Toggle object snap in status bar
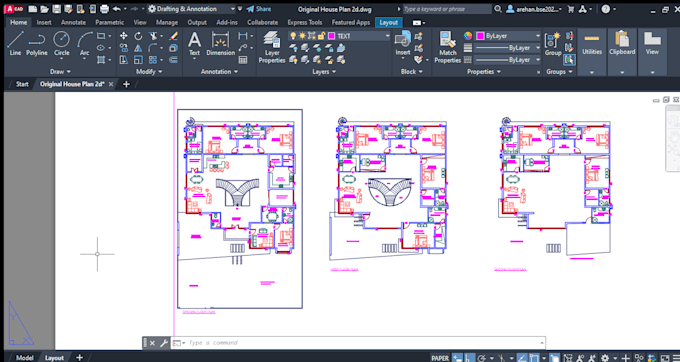 pyautogui.click(x=535, y=358)
